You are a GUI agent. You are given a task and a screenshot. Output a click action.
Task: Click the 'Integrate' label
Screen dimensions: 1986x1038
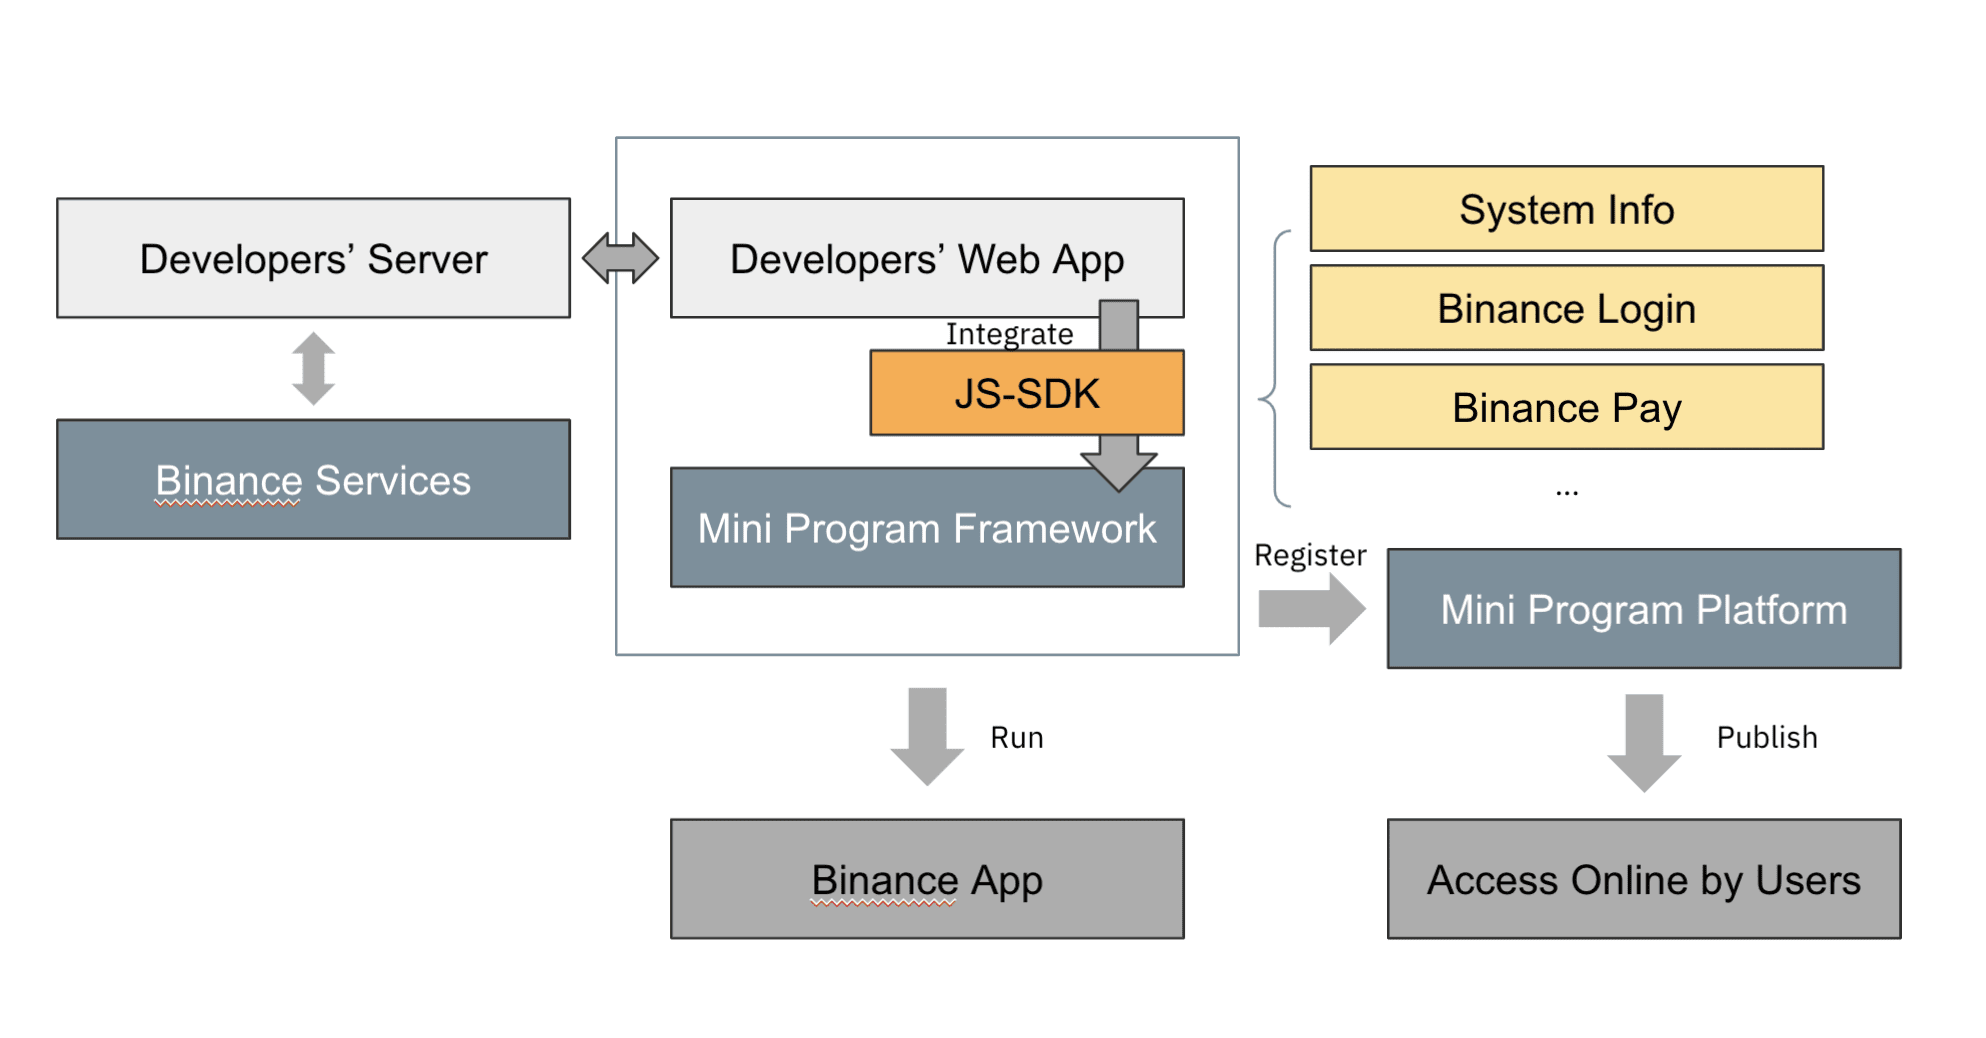tap(1010, 334)
